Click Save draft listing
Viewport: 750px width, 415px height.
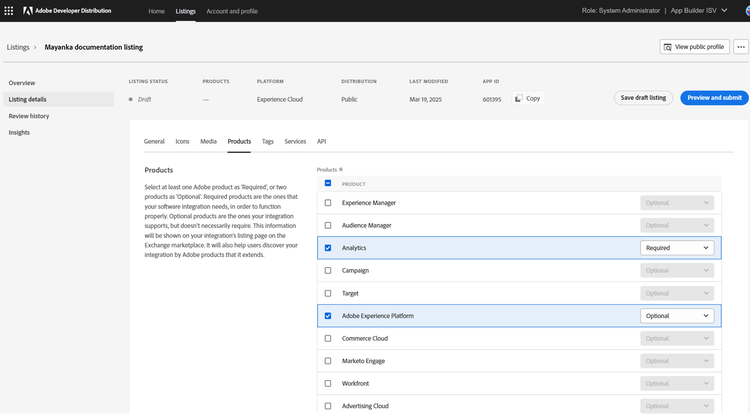pos(643,98)
